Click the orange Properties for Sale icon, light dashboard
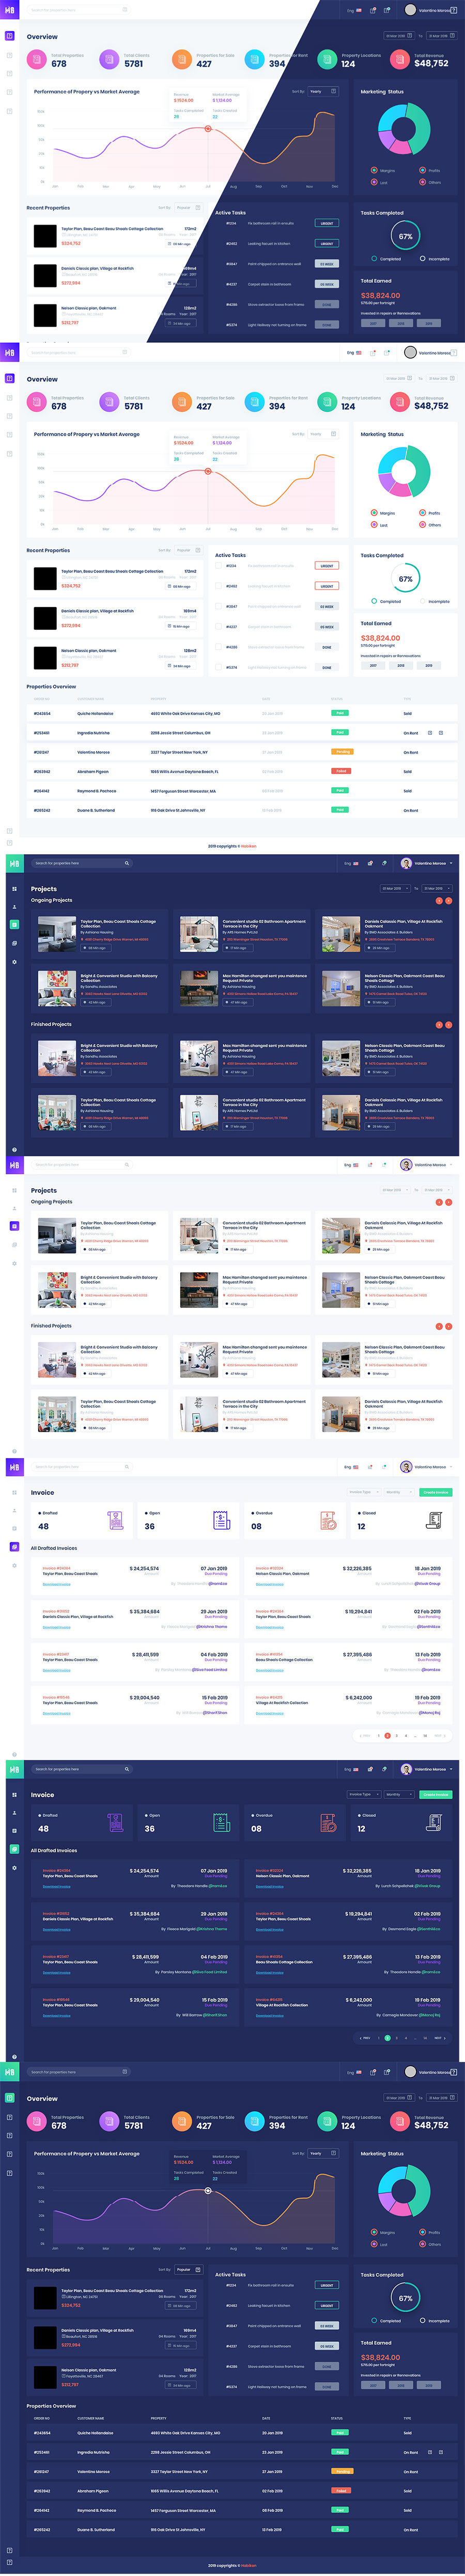Image resolution: width=465 pixels, height=2576 pixels. click(x=182, y=402)
